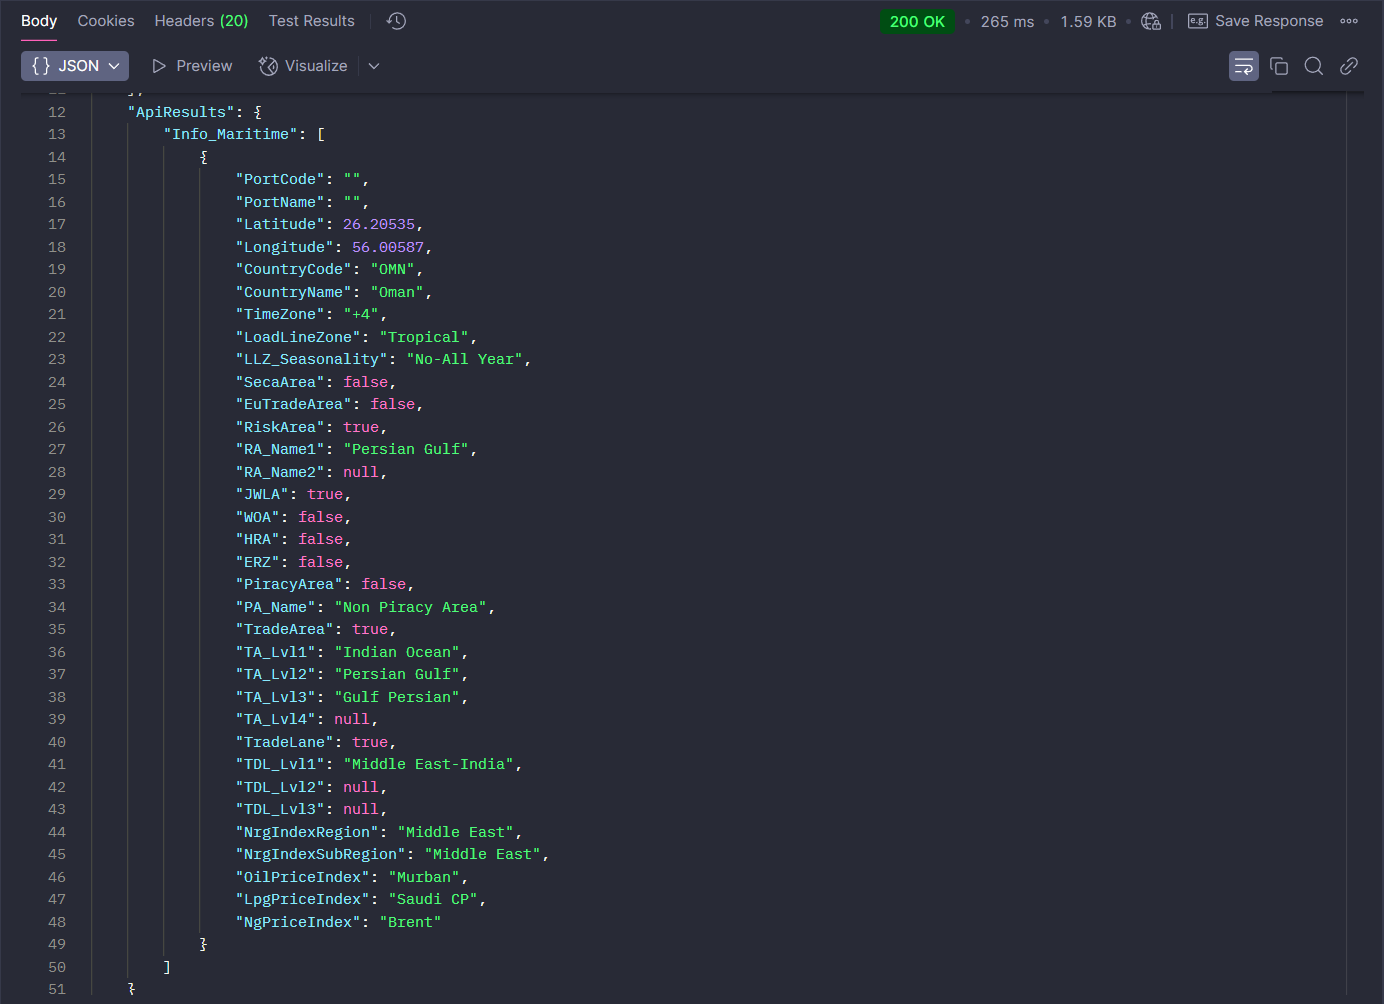Open the Headers (20) tab
The width and height of the screenshot is (1384, 1004).
pyautogui.click(x=201, y=21)
